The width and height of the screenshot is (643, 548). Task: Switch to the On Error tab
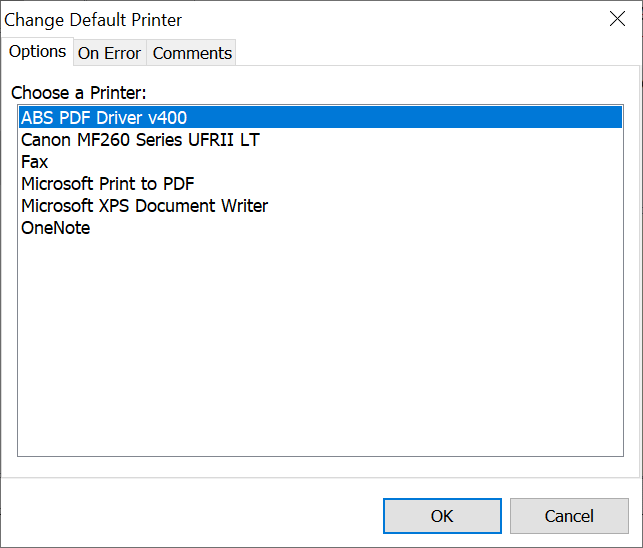tap(109, 53)
